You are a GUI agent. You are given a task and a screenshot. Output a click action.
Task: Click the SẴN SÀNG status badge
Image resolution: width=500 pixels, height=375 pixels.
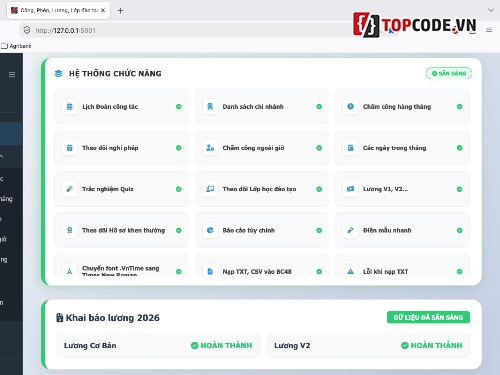click(x=449, y=73)
